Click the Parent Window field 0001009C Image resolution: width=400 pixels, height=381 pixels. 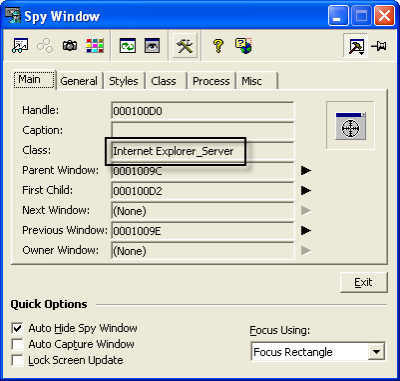pyautogui.click(x=203, y=171)
